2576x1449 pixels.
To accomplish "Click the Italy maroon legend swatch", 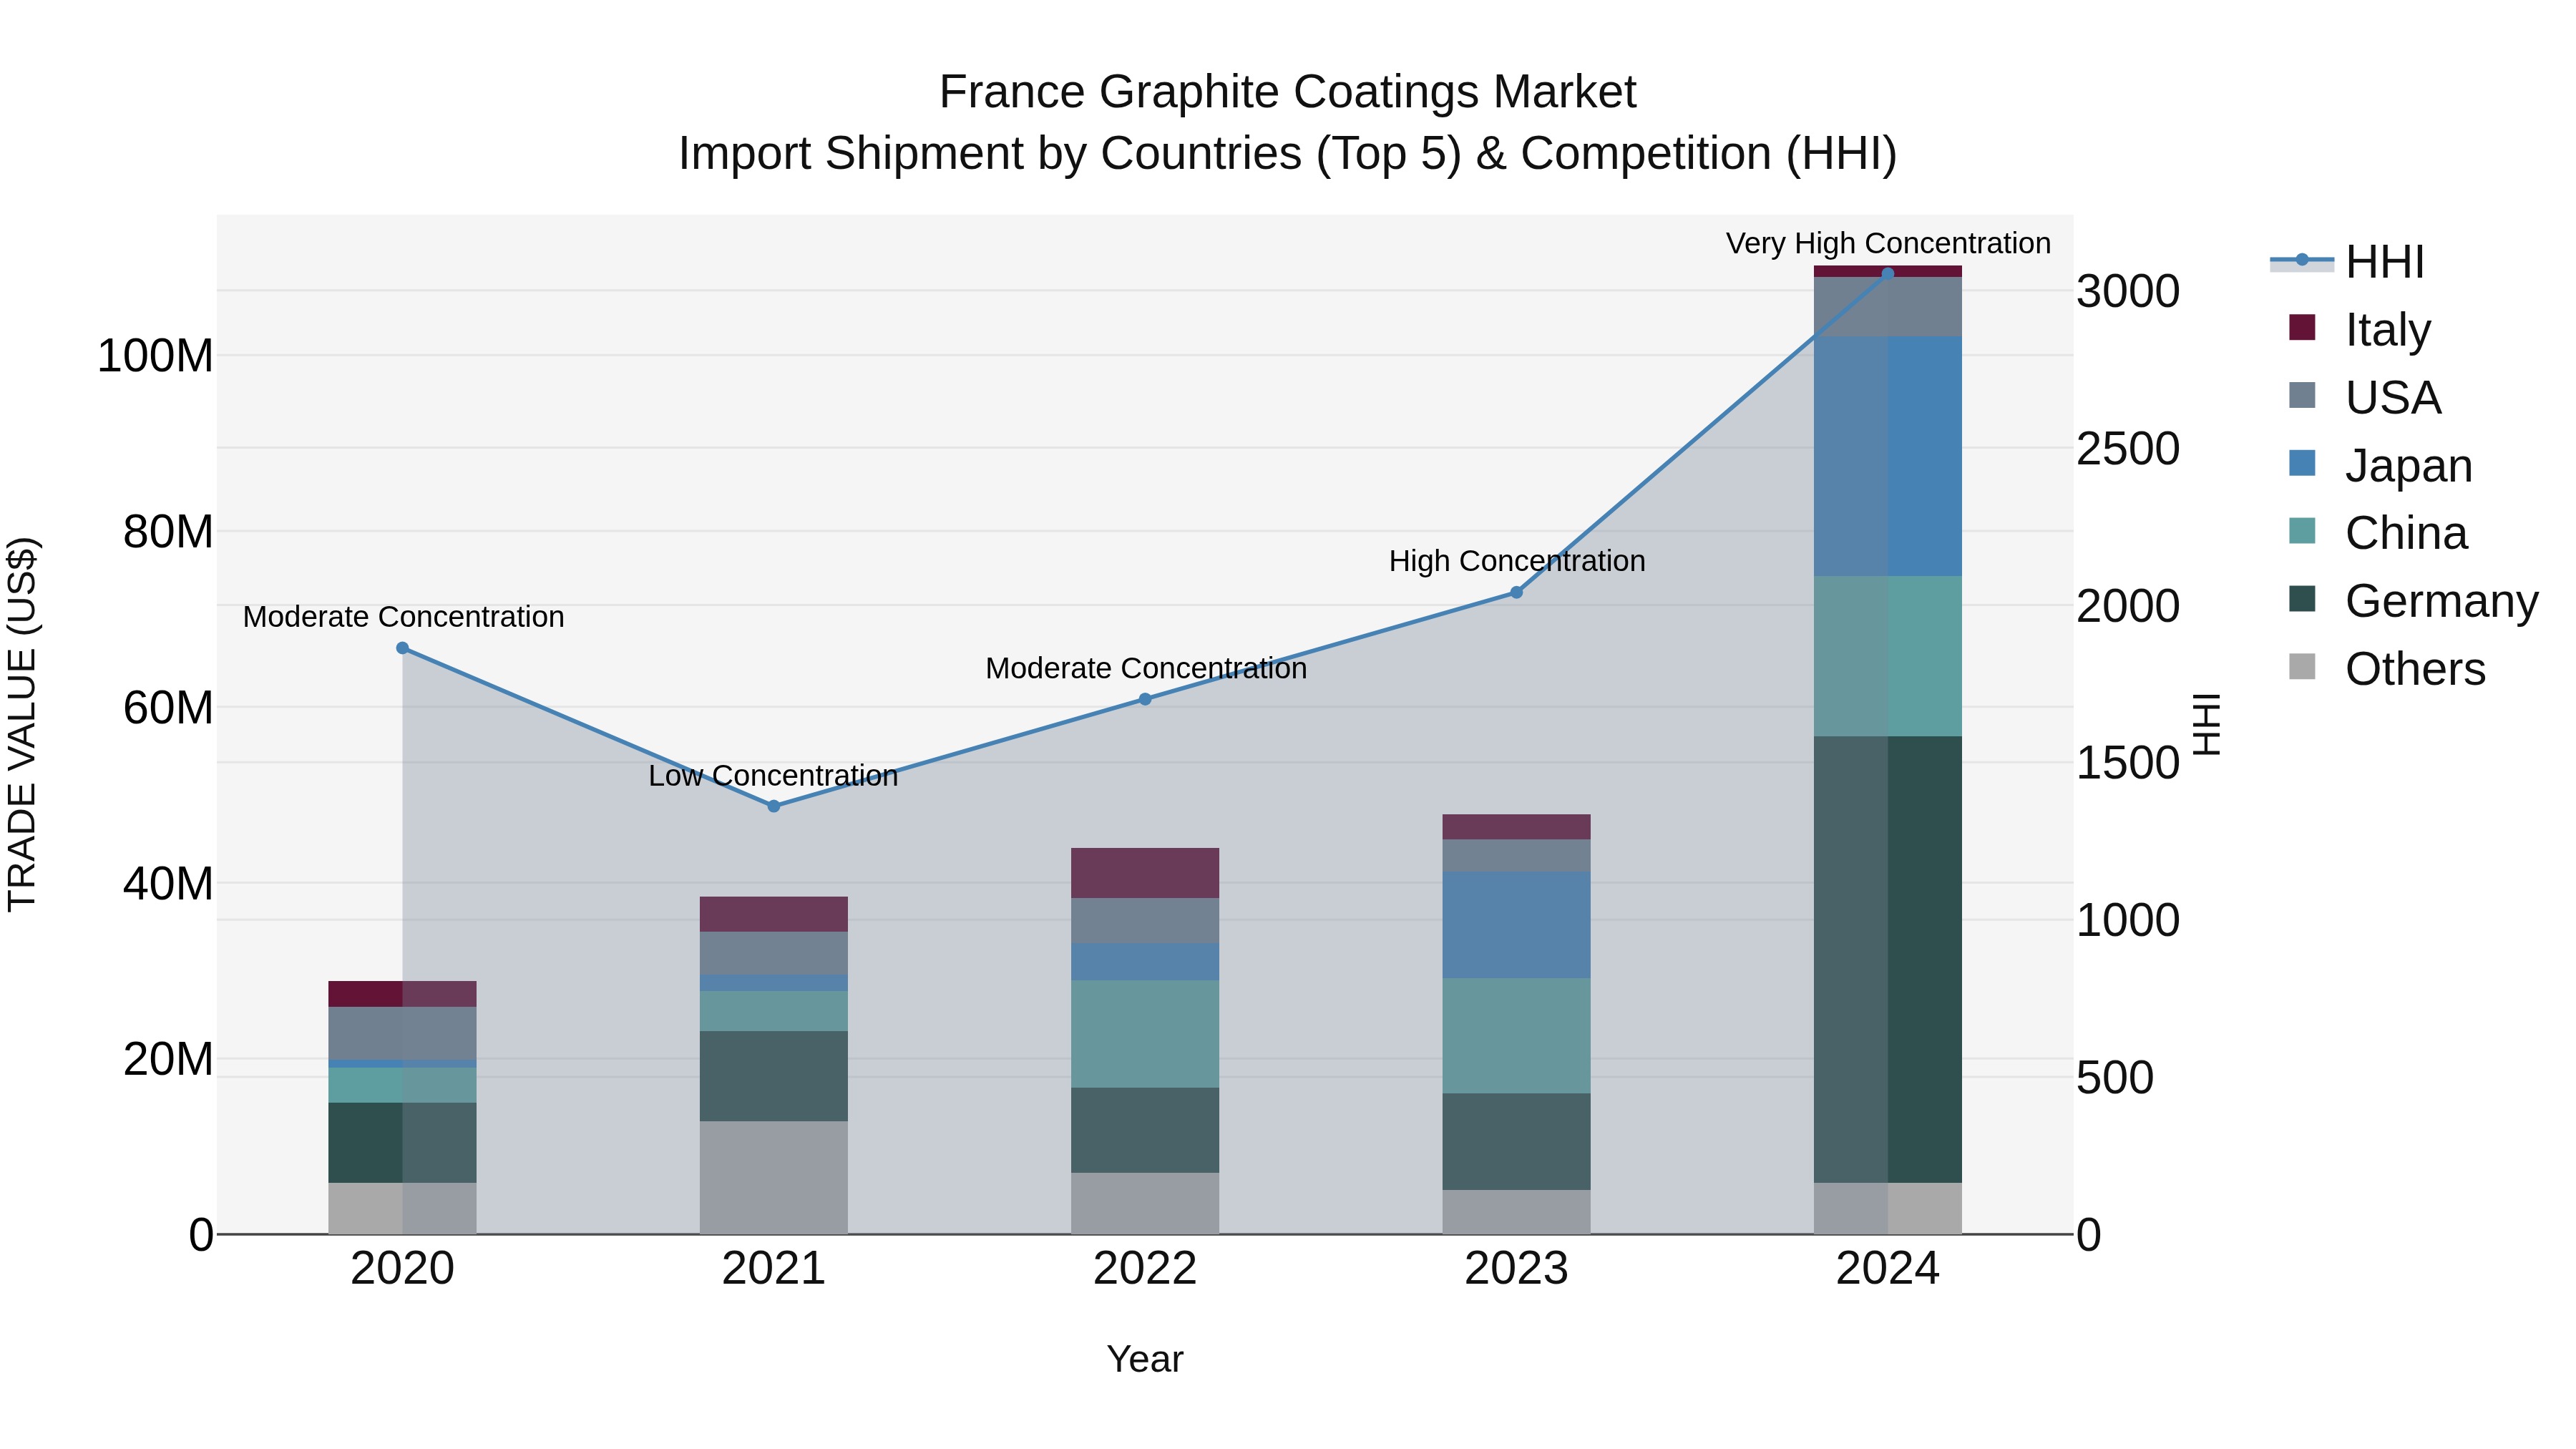I will pos(2302,327).
